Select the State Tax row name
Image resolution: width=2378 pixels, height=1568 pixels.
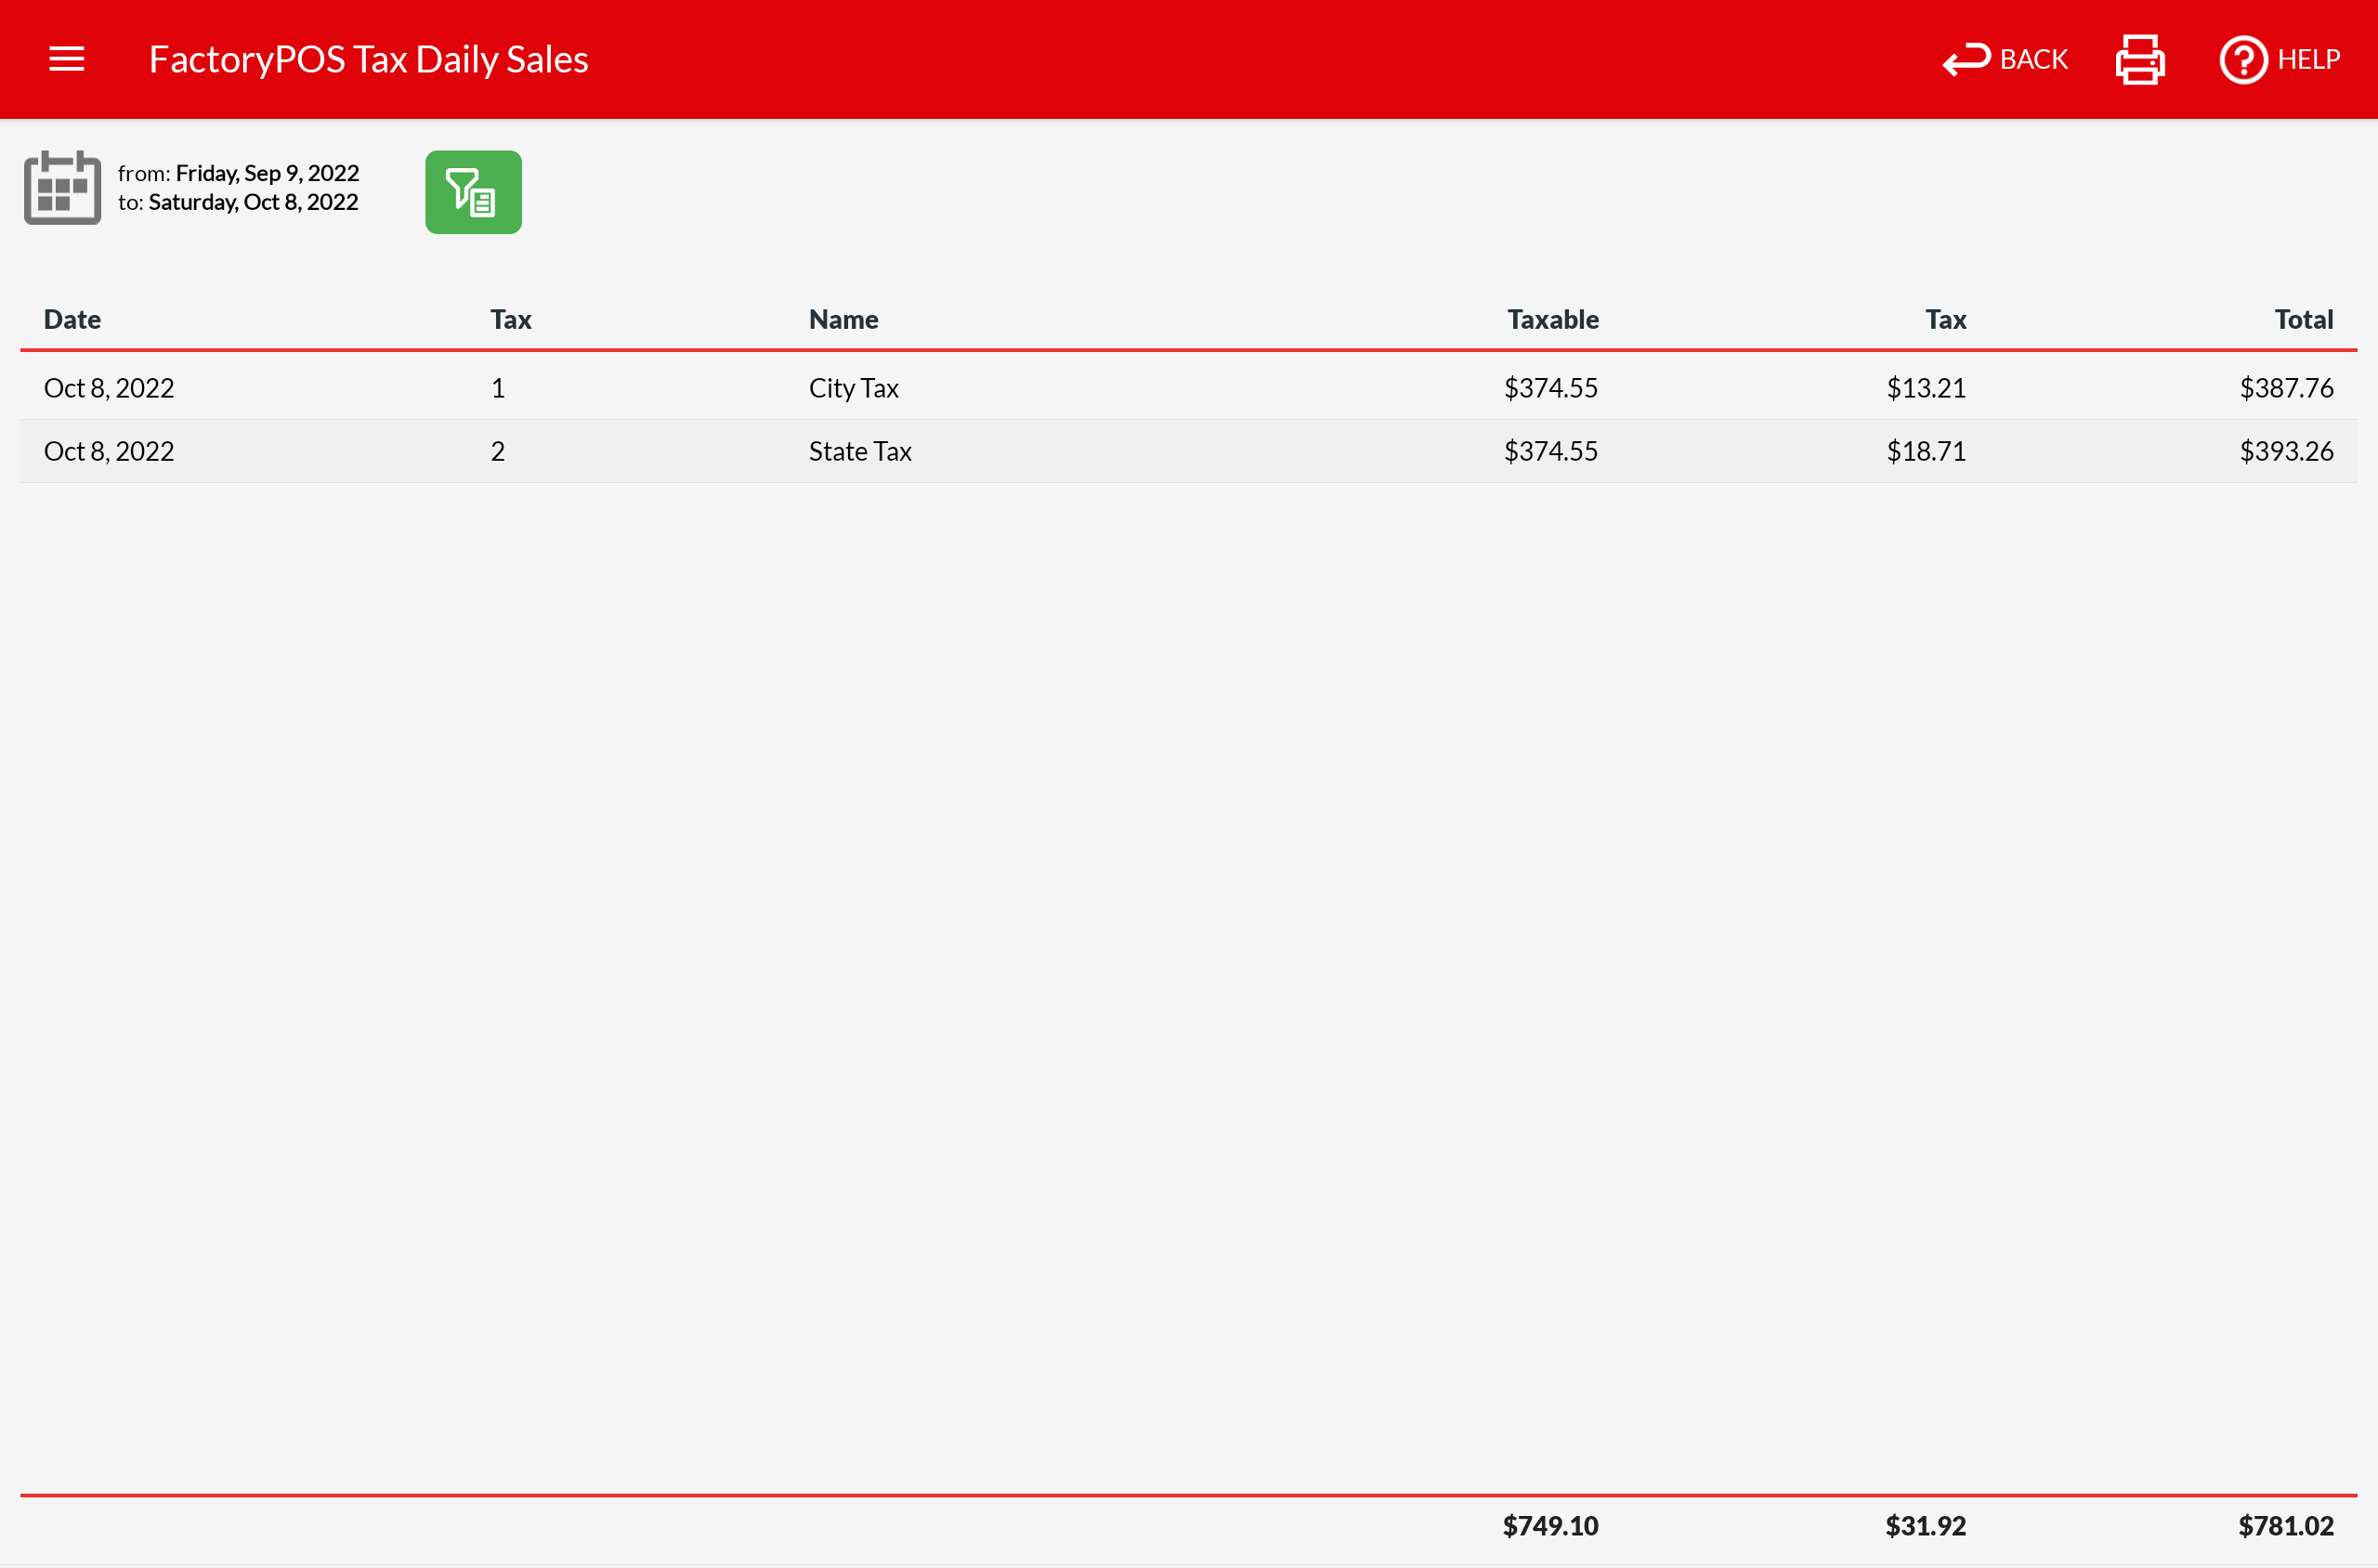click(859, 452)
